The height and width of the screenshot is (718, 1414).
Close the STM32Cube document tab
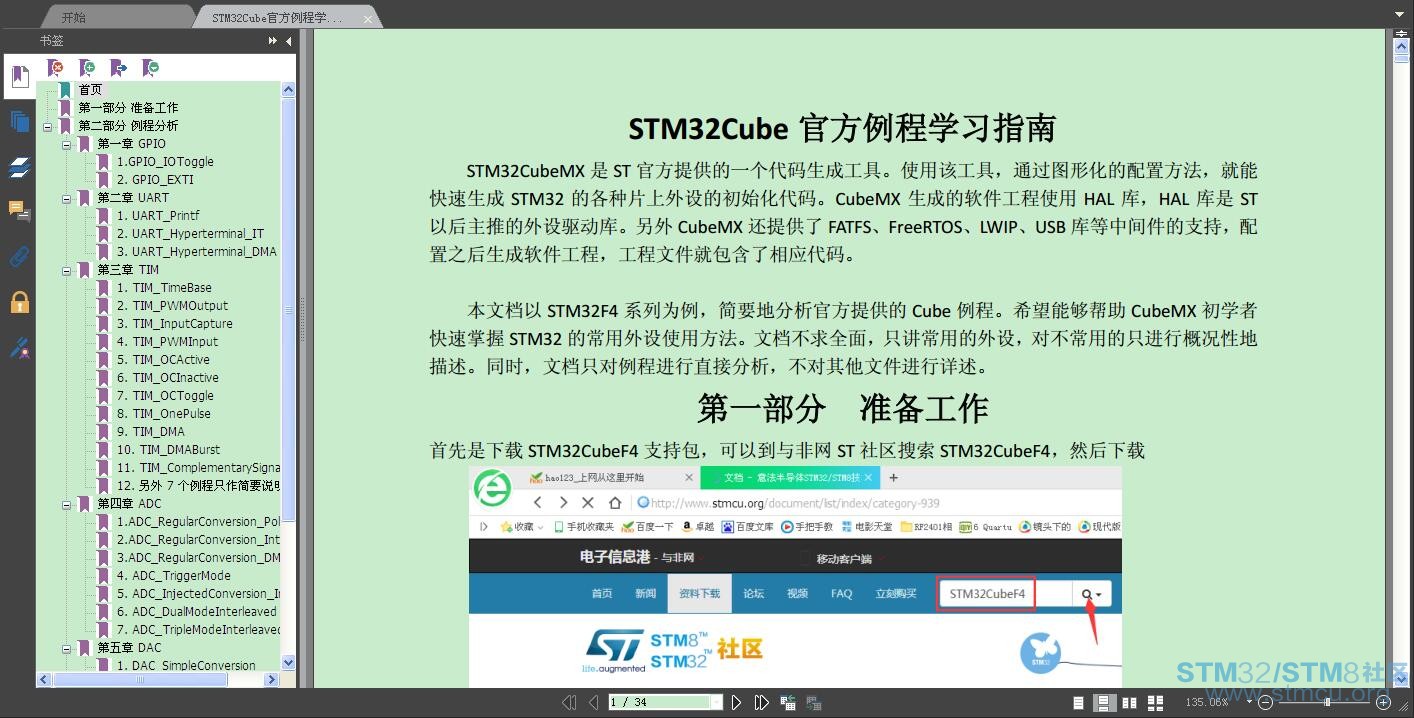pyautogui.click(x=368, y=19)
